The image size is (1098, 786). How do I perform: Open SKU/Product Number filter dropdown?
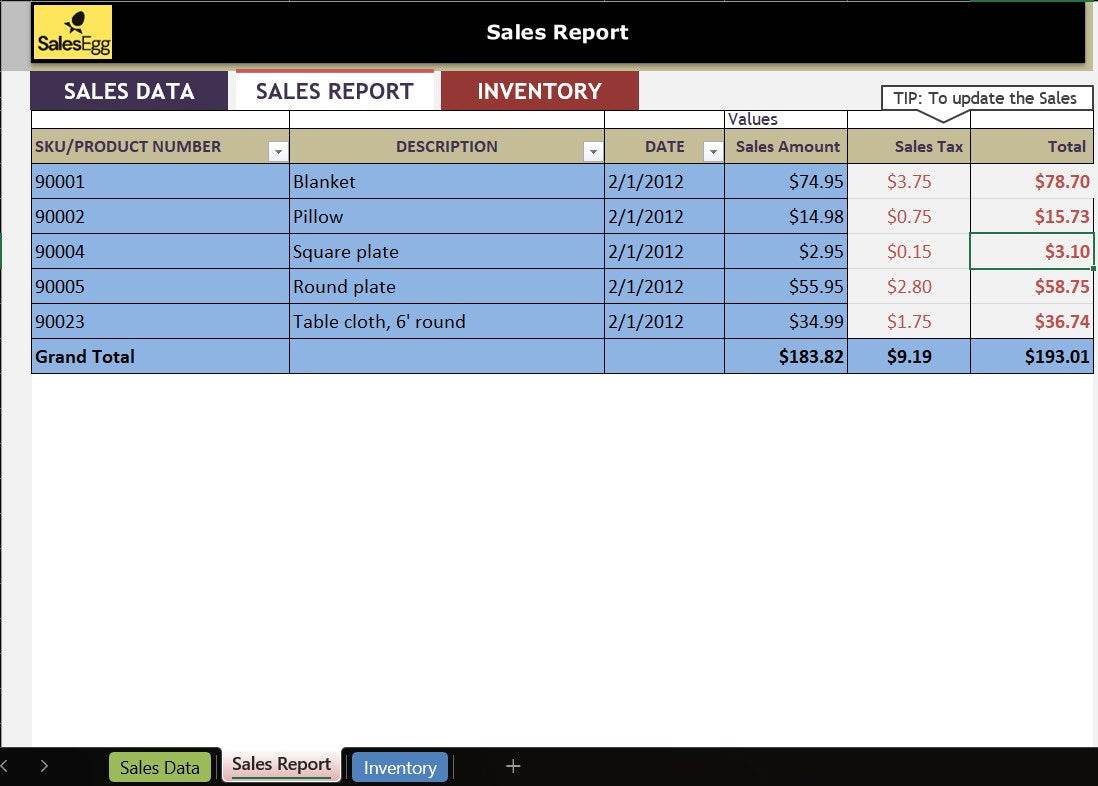[x=278, y=152]
